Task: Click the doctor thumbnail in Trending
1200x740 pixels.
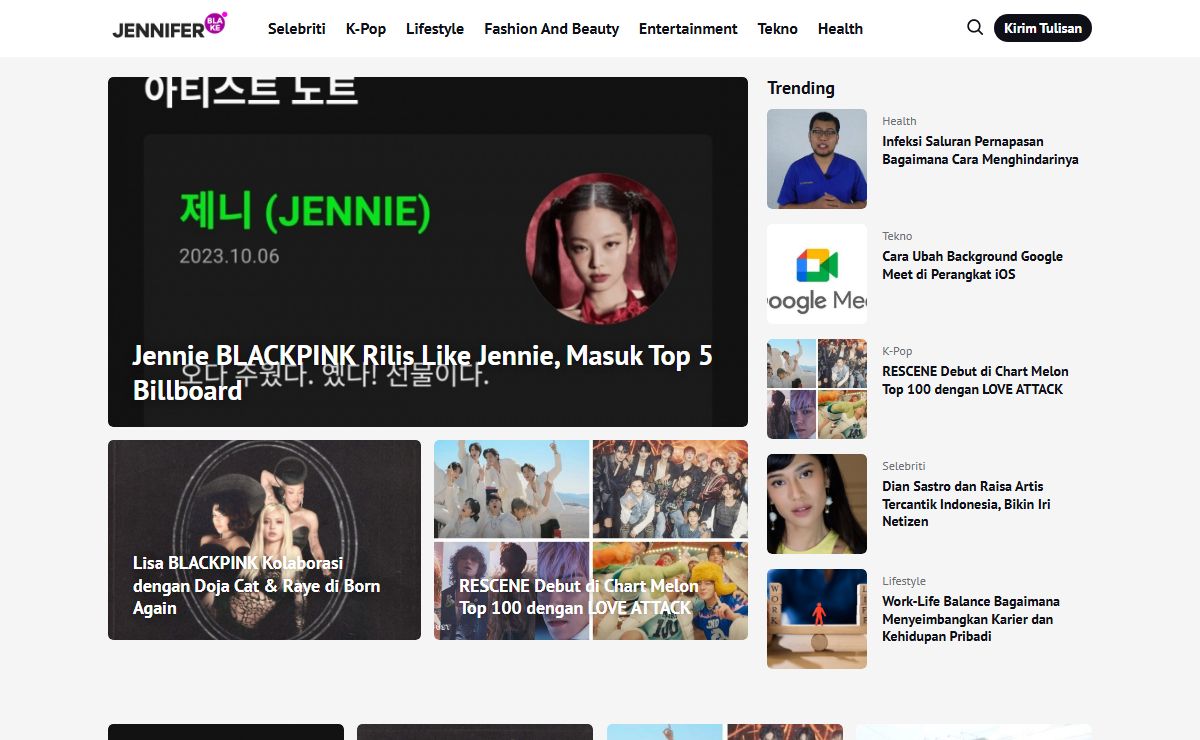Action: coord(817,159)
